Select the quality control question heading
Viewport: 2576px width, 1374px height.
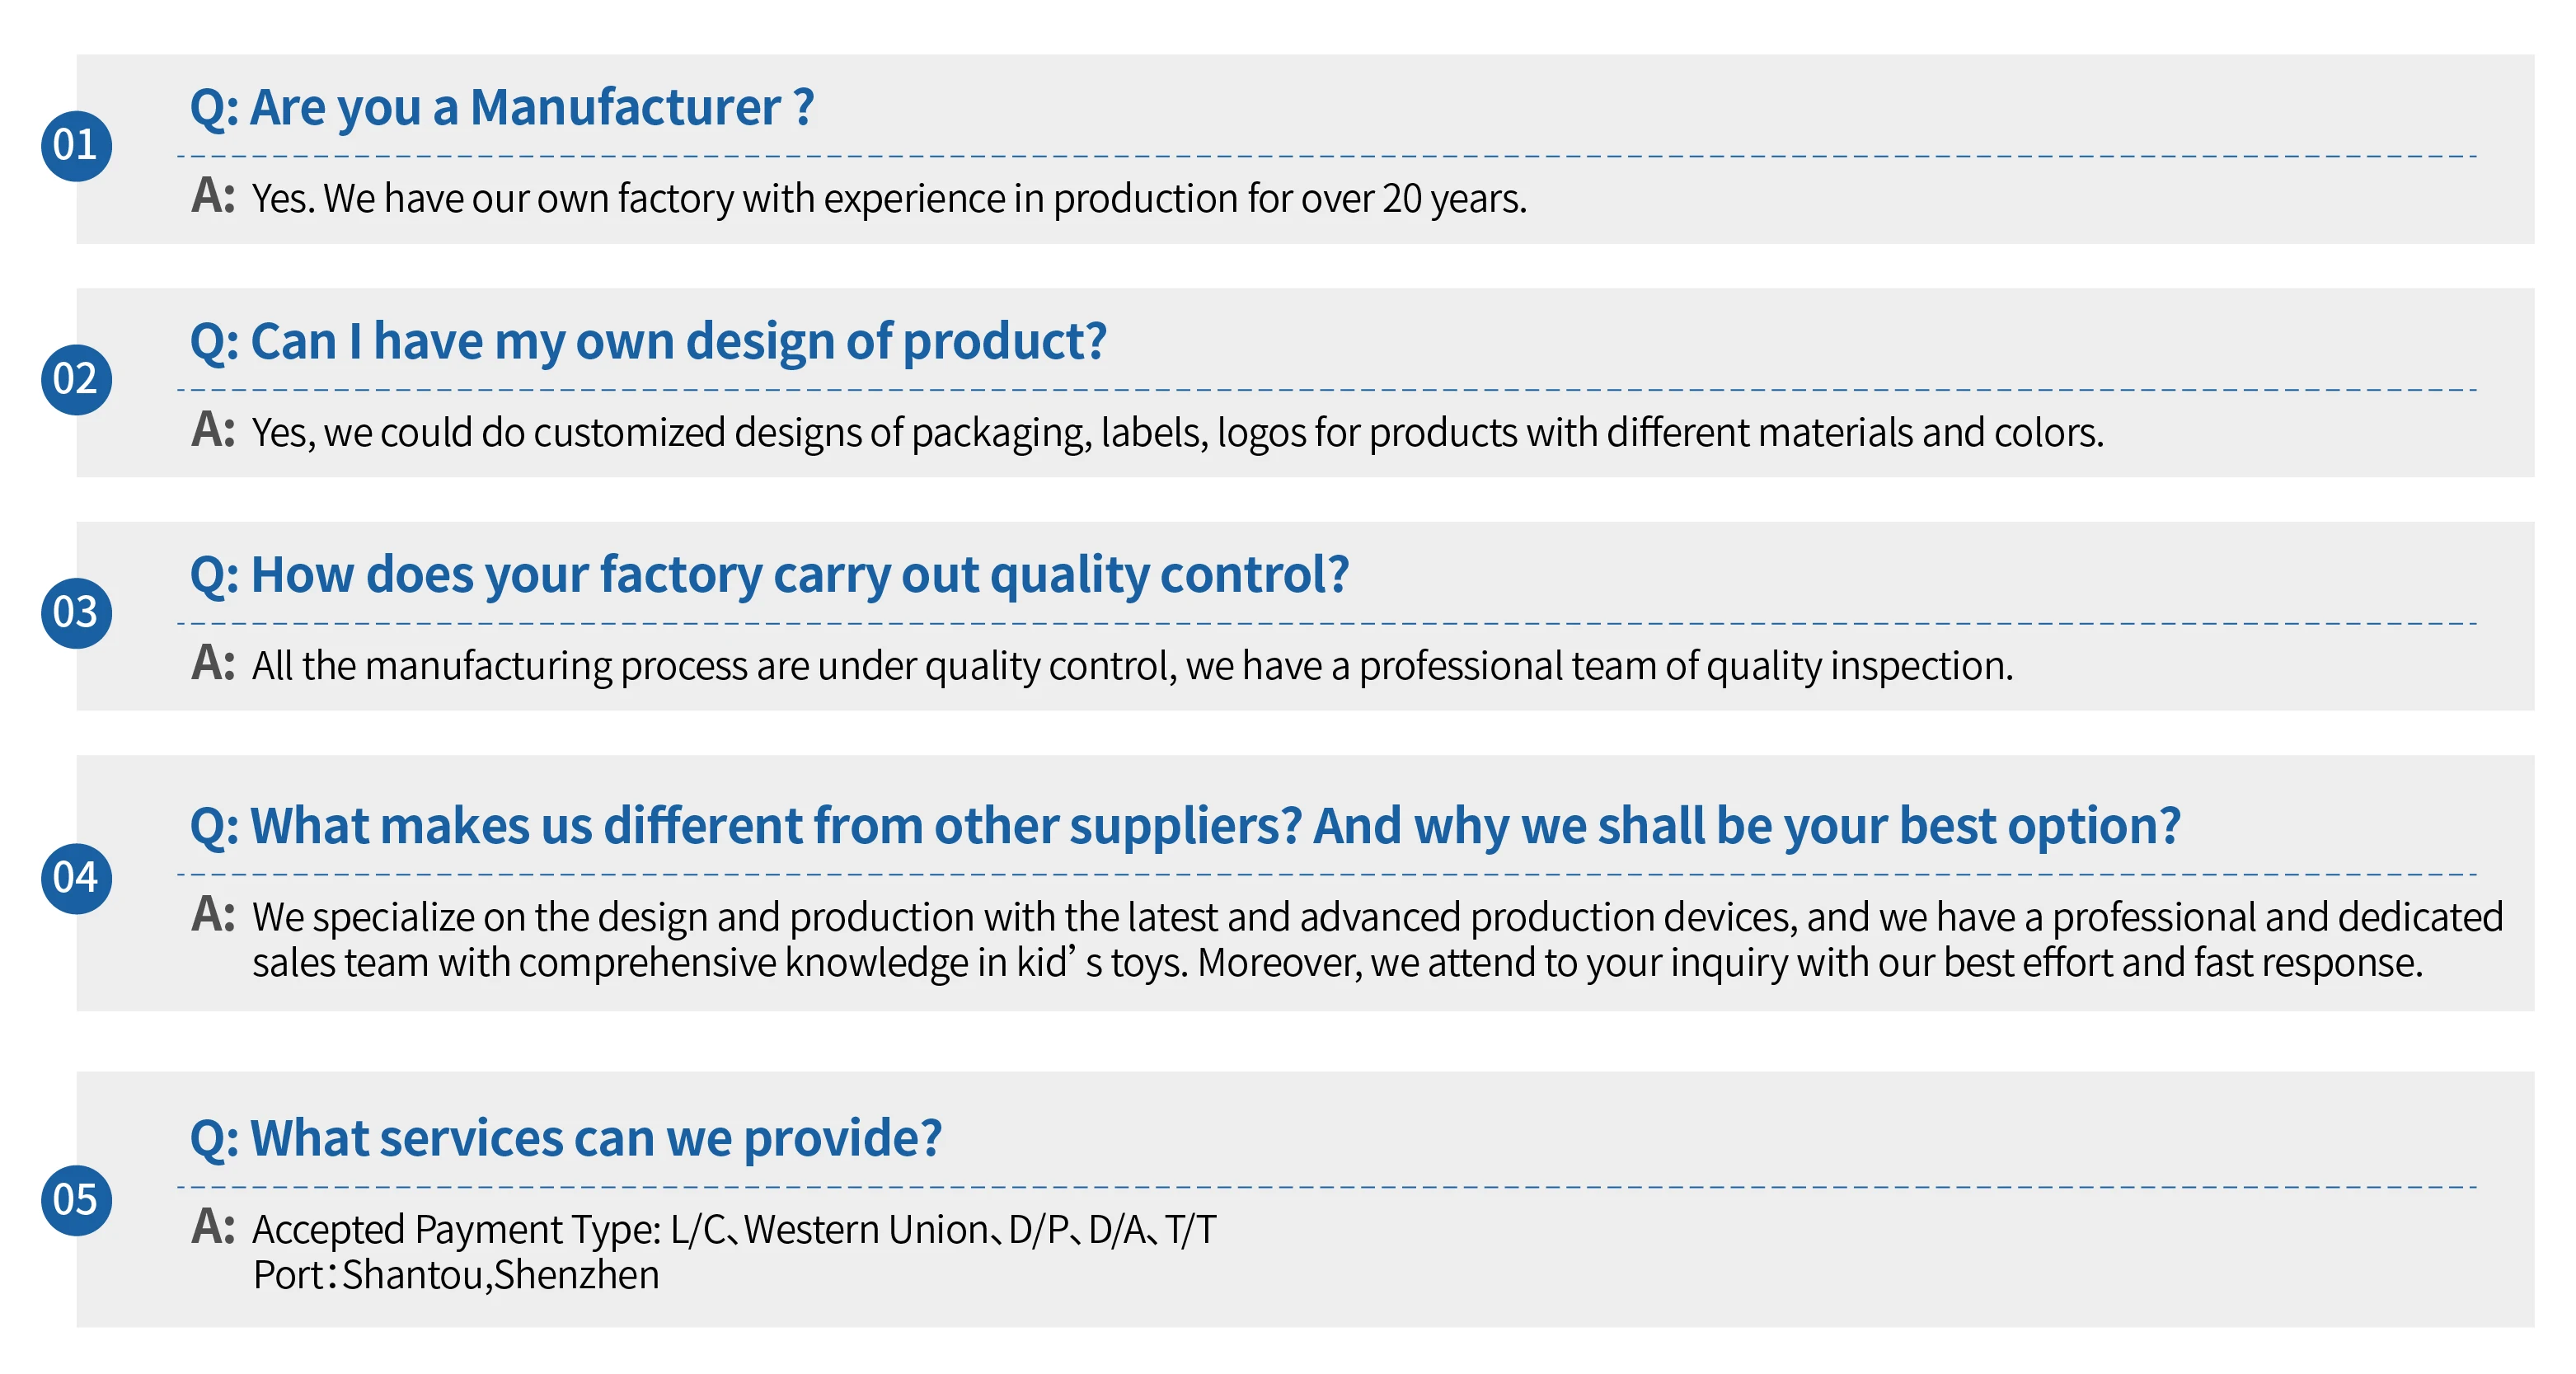[x=769, y=575]
